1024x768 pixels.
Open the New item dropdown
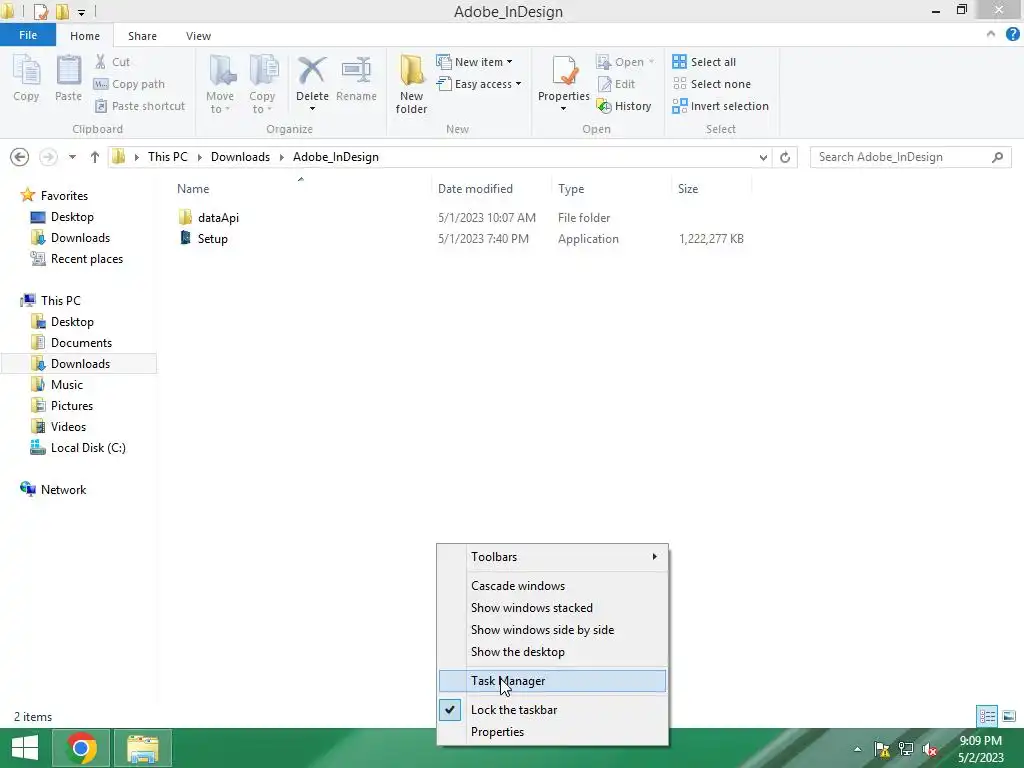pyautogui.click(x=474, y=62)
